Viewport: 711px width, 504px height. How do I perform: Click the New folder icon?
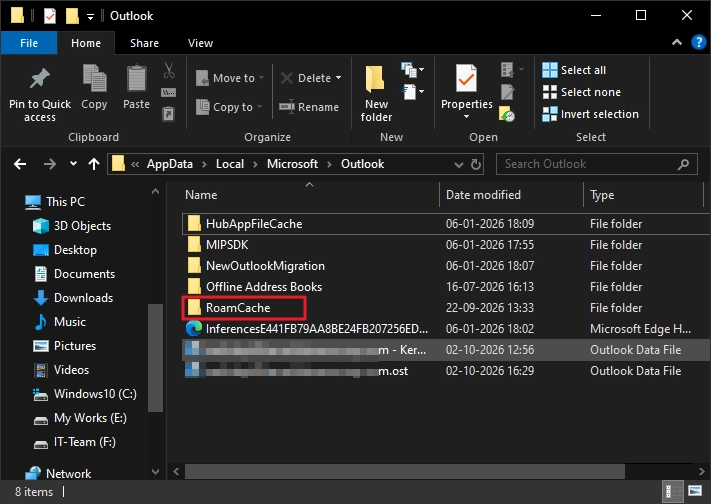[x=375, y=79]
